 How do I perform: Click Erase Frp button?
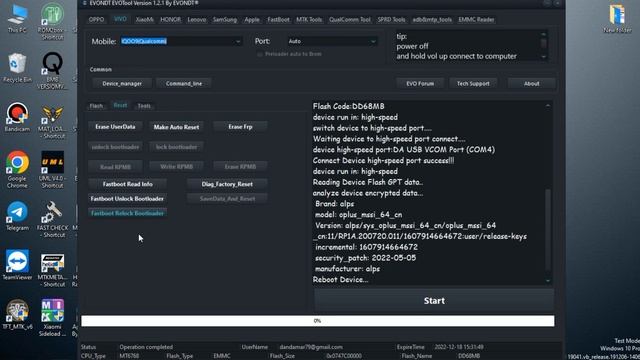240,127
